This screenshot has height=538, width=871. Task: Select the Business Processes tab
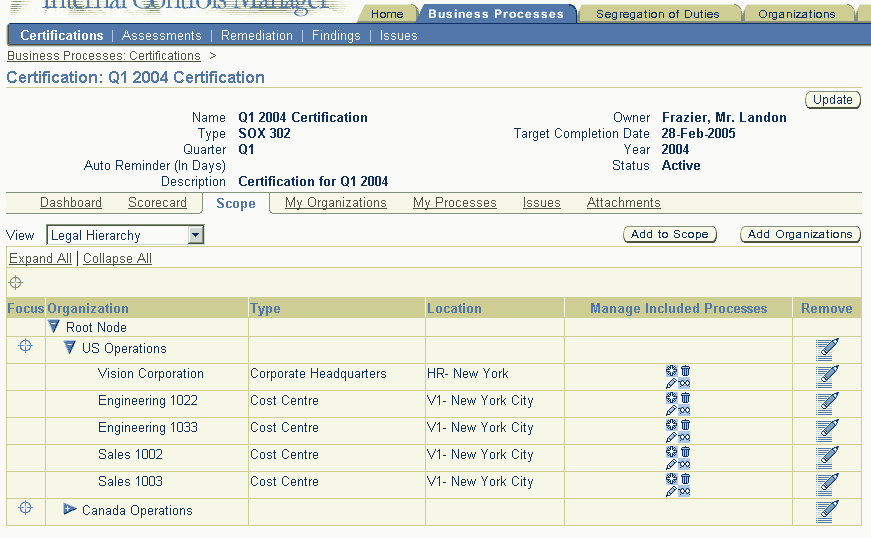pos(495,14)
